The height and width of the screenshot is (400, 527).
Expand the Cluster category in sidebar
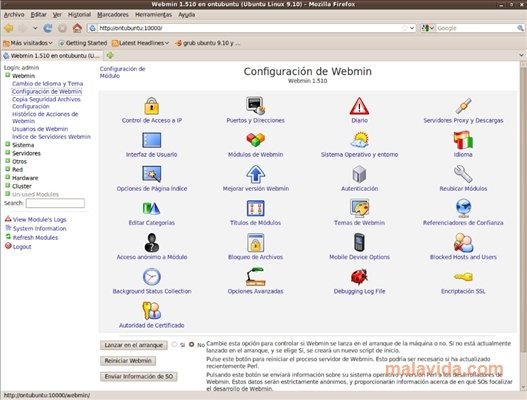point(7,186)
